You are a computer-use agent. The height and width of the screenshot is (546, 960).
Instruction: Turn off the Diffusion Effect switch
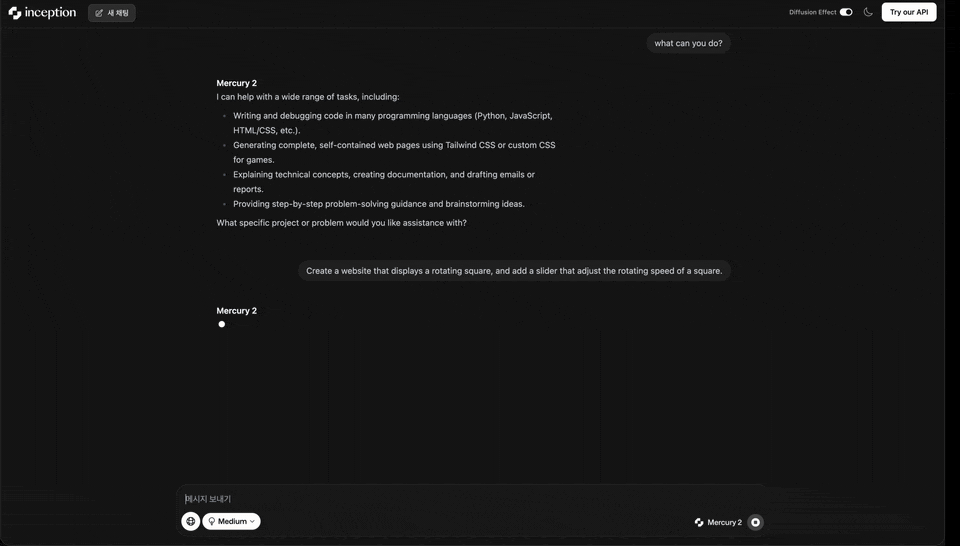click(846, 12)
